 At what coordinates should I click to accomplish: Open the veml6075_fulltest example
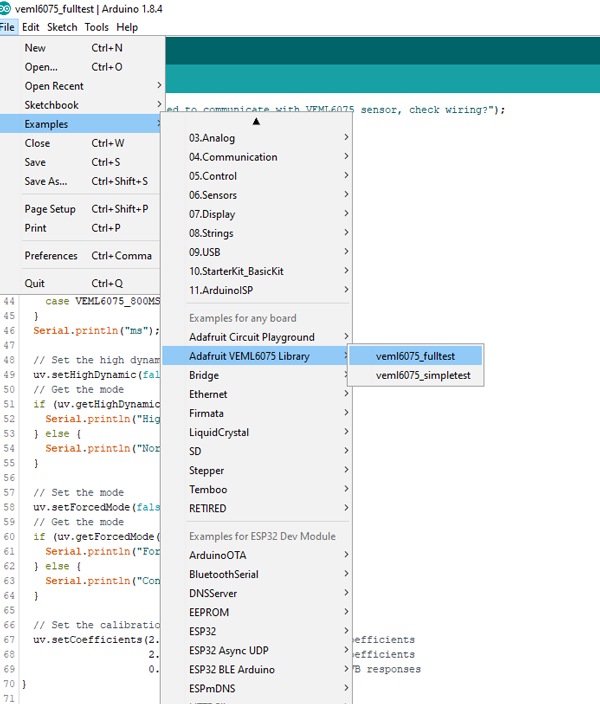[416, 356]
